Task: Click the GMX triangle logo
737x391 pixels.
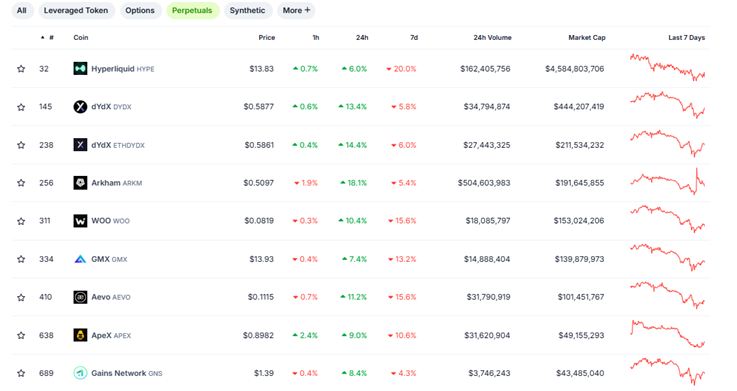Action: pos(80,259)
